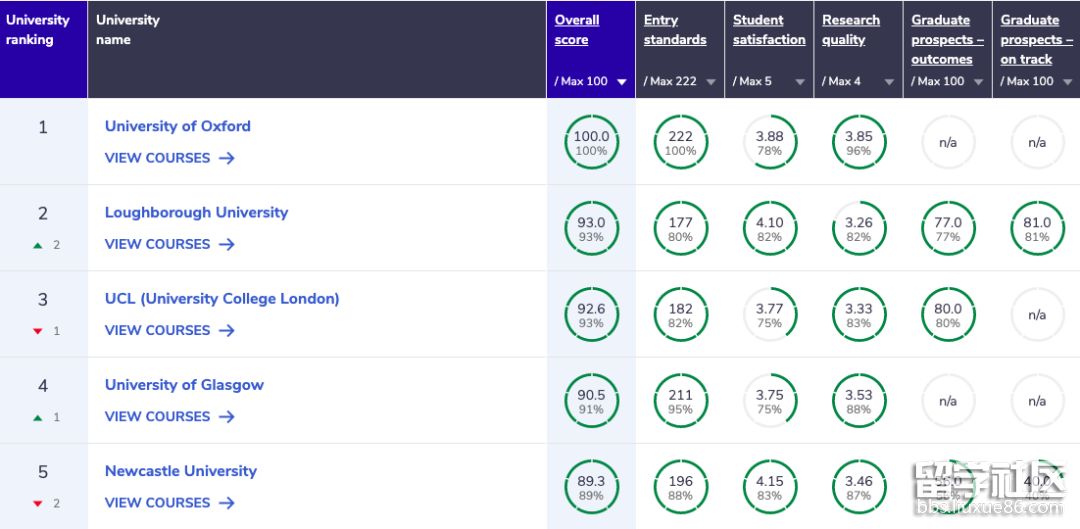Click Oxford's 100.0 overall score circle

[x=591, y=143]
